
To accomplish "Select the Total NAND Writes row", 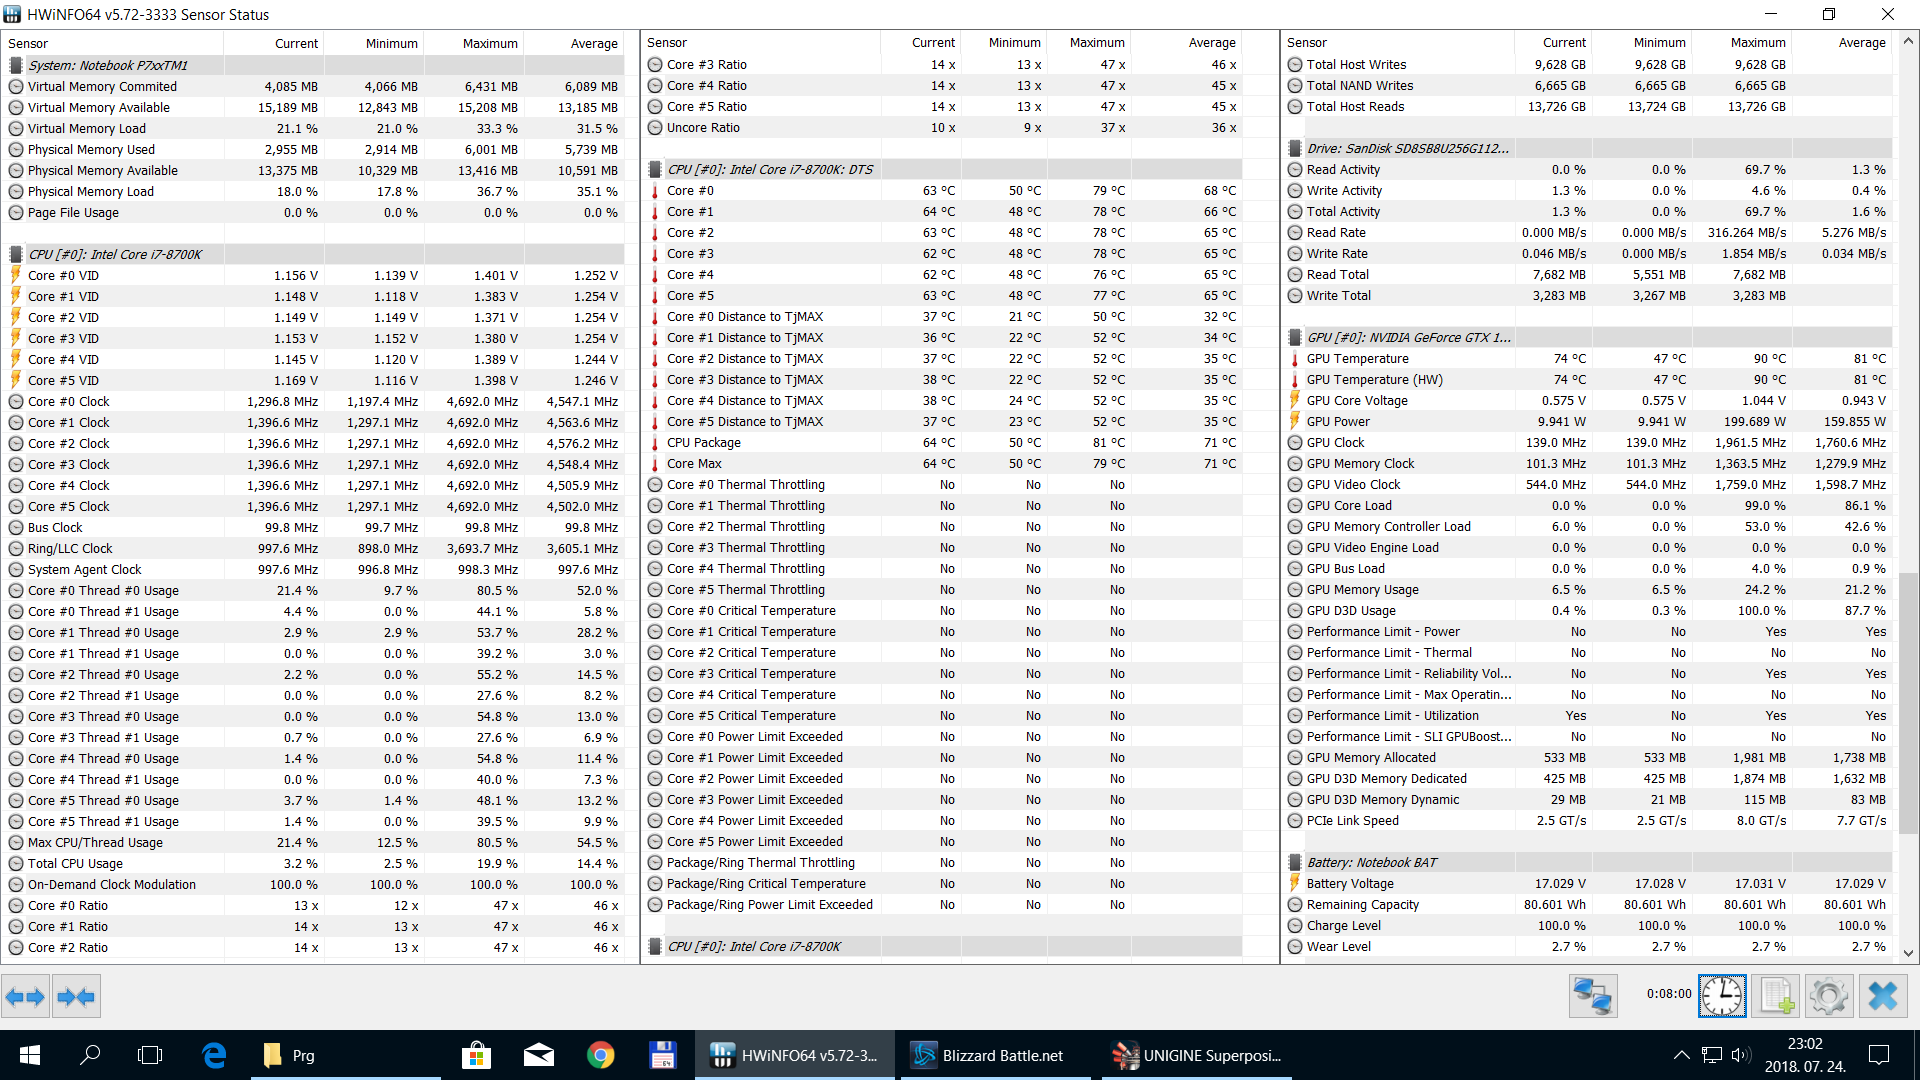I will point(1588,85).
